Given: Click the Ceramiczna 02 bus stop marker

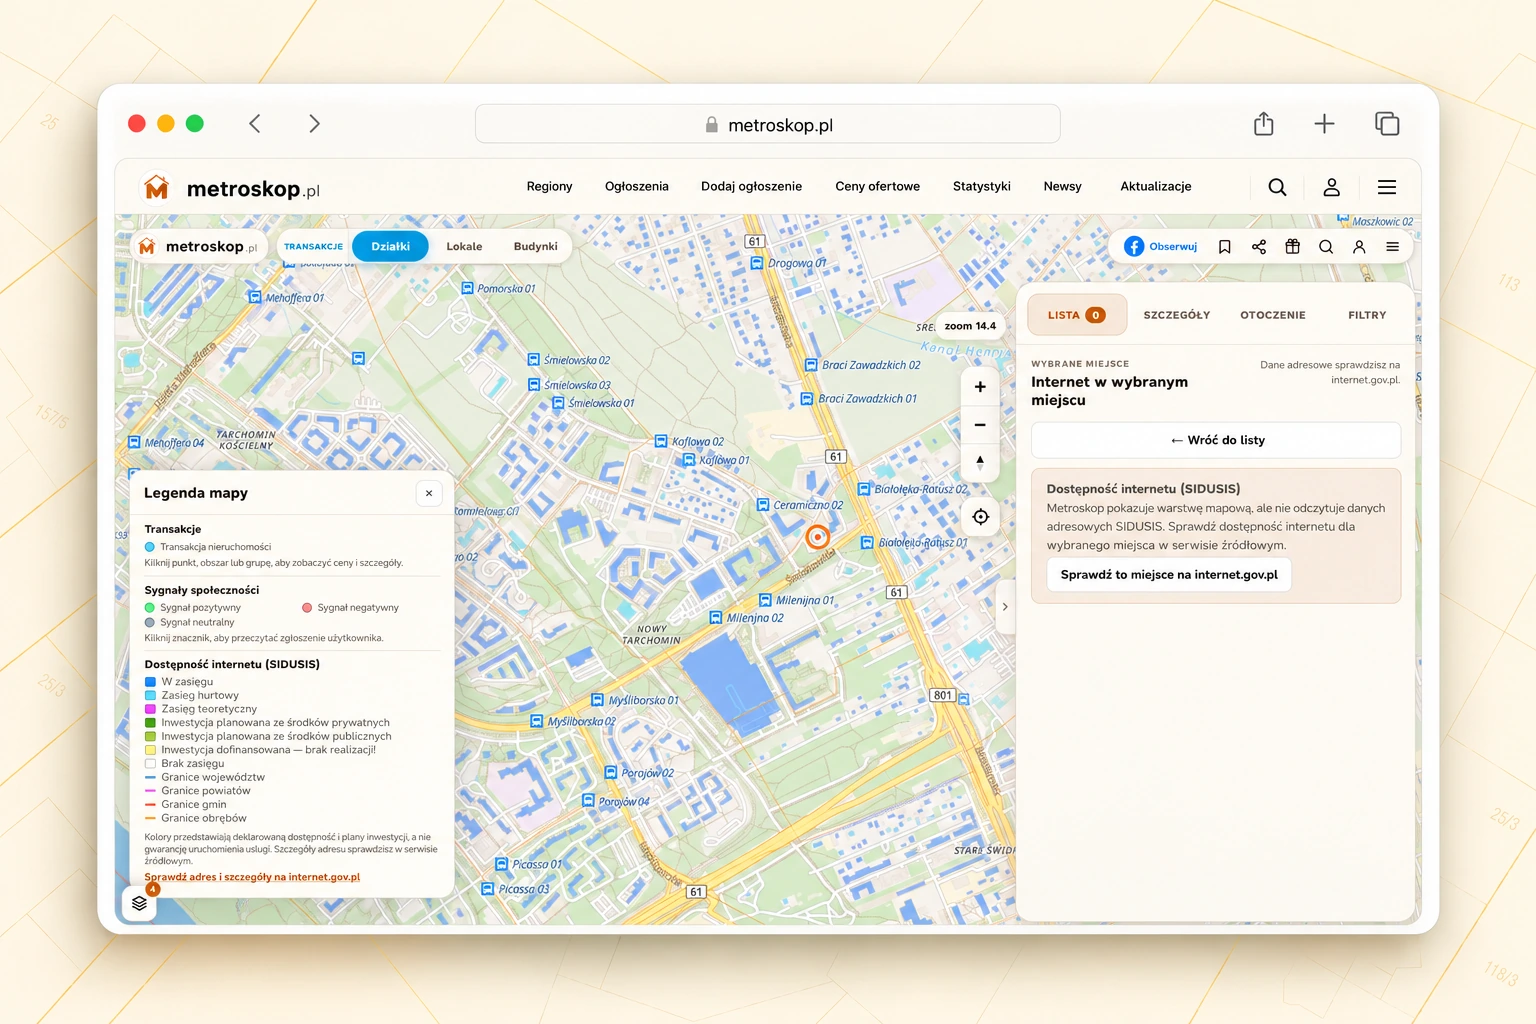Looking at the screenshot, I should (763, 505).
